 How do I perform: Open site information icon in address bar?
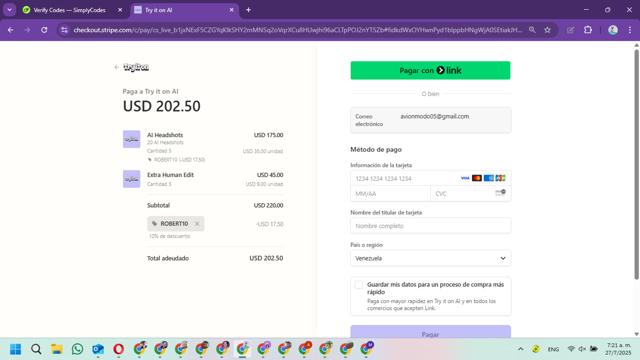[64, 30]
